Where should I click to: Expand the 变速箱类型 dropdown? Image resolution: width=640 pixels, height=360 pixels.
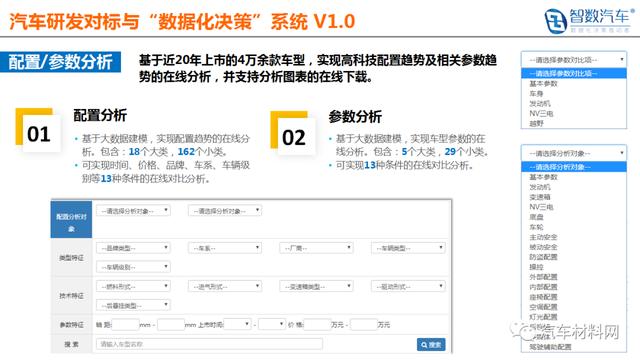click(x=316, y=287)
